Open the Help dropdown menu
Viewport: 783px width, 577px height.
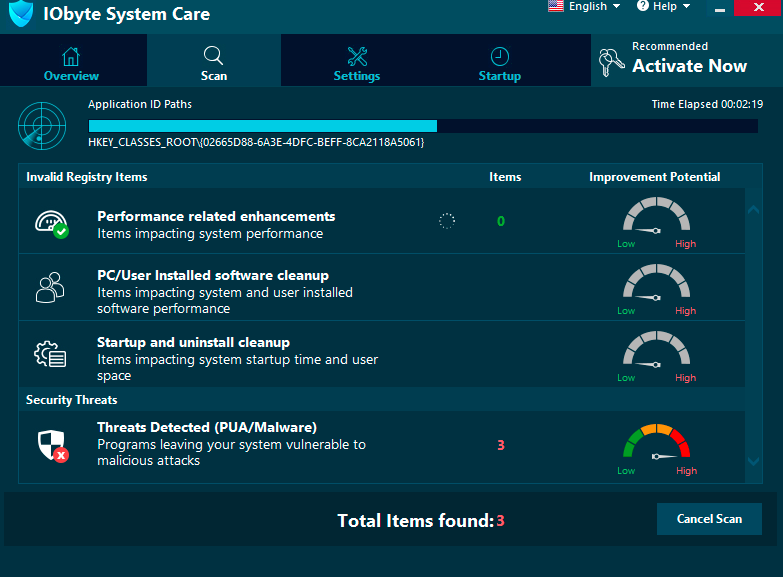coord(664,6)
